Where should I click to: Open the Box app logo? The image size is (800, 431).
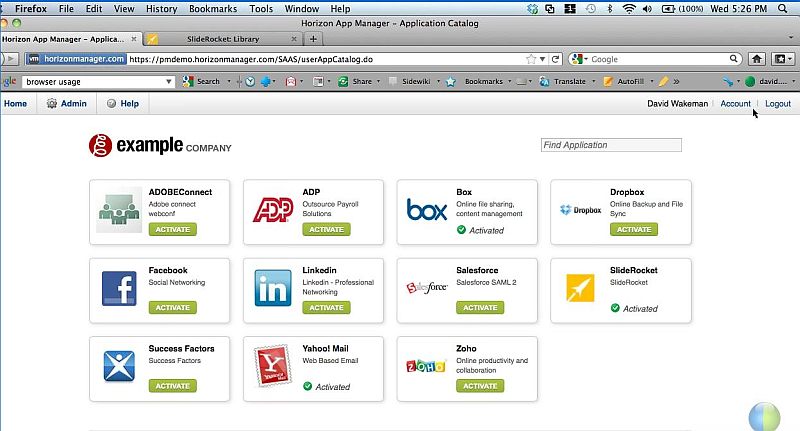[x=427, y=210]
